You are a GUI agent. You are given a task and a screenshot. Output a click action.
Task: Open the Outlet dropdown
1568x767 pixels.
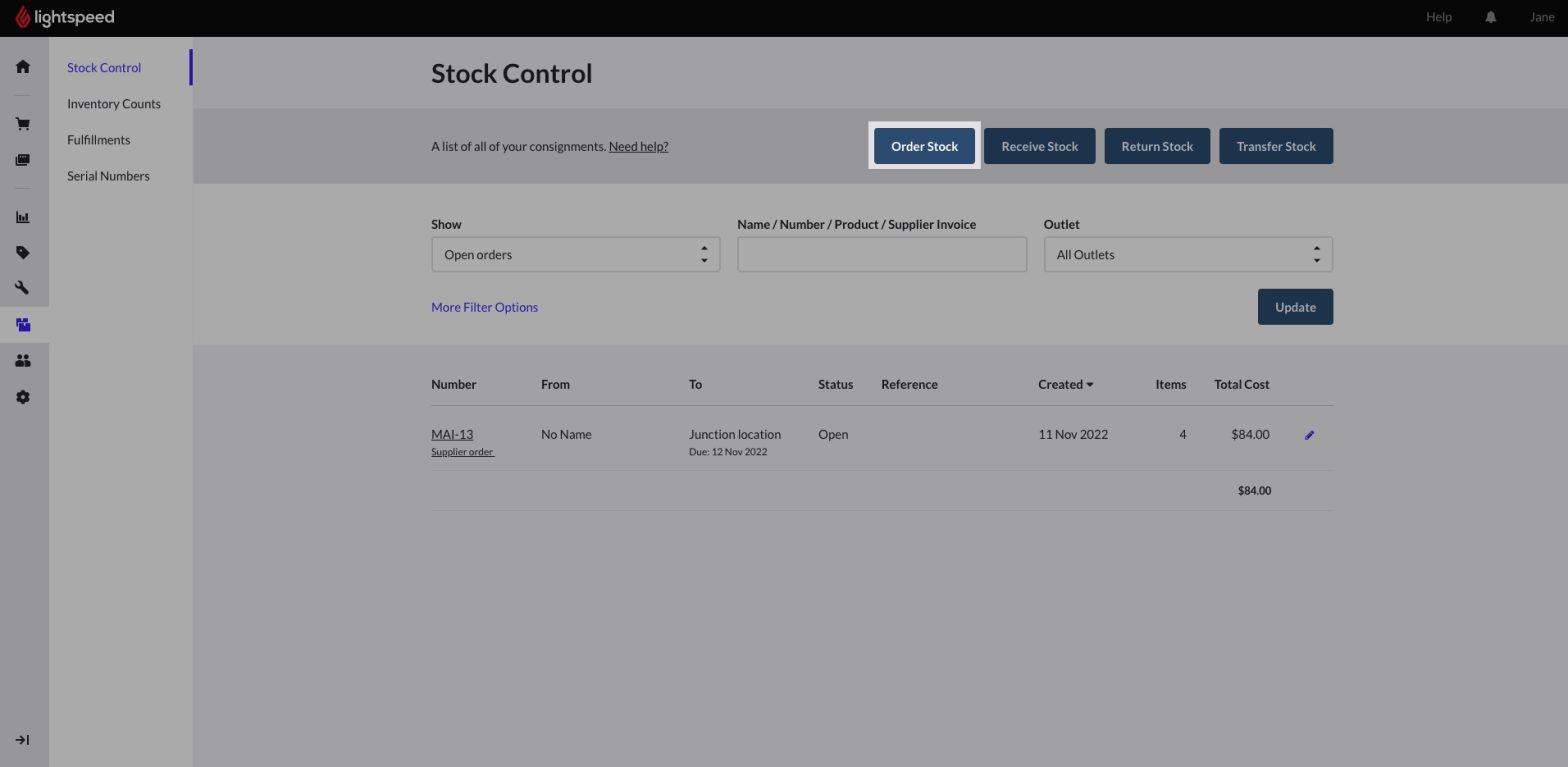[x=1187, y=255]
